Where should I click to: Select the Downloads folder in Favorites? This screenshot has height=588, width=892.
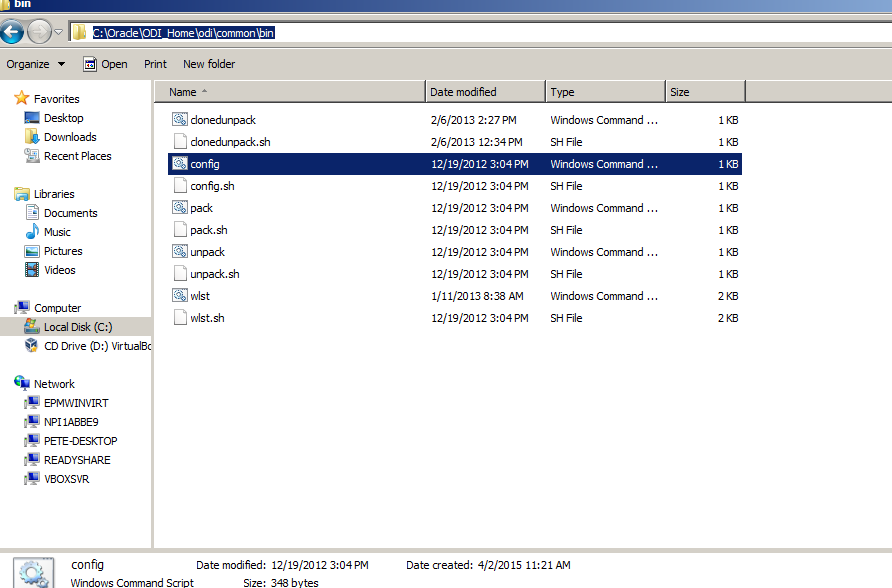[x=69, y=137]
